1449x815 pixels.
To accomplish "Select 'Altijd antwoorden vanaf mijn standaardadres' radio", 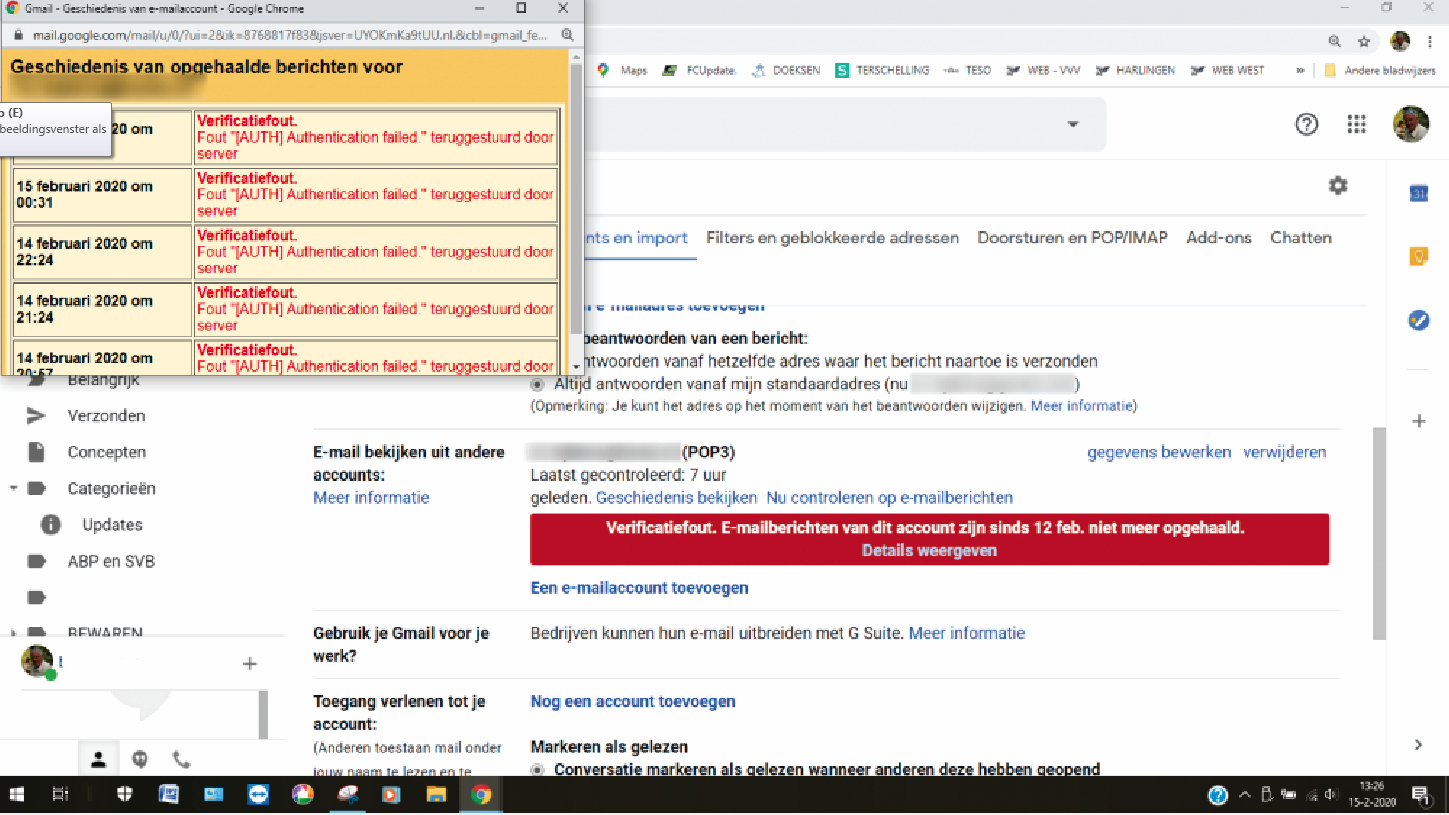I will tap(538, 384).
